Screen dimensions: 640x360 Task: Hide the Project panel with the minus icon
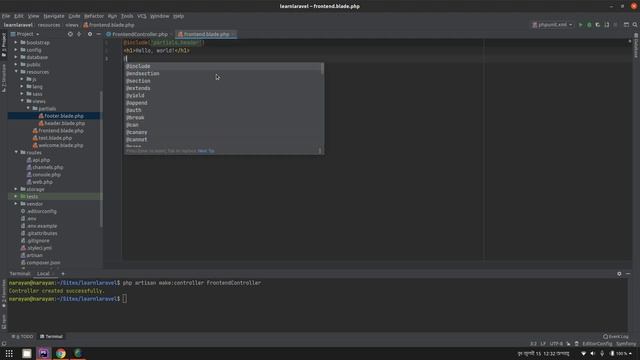[x=98, y=34]
